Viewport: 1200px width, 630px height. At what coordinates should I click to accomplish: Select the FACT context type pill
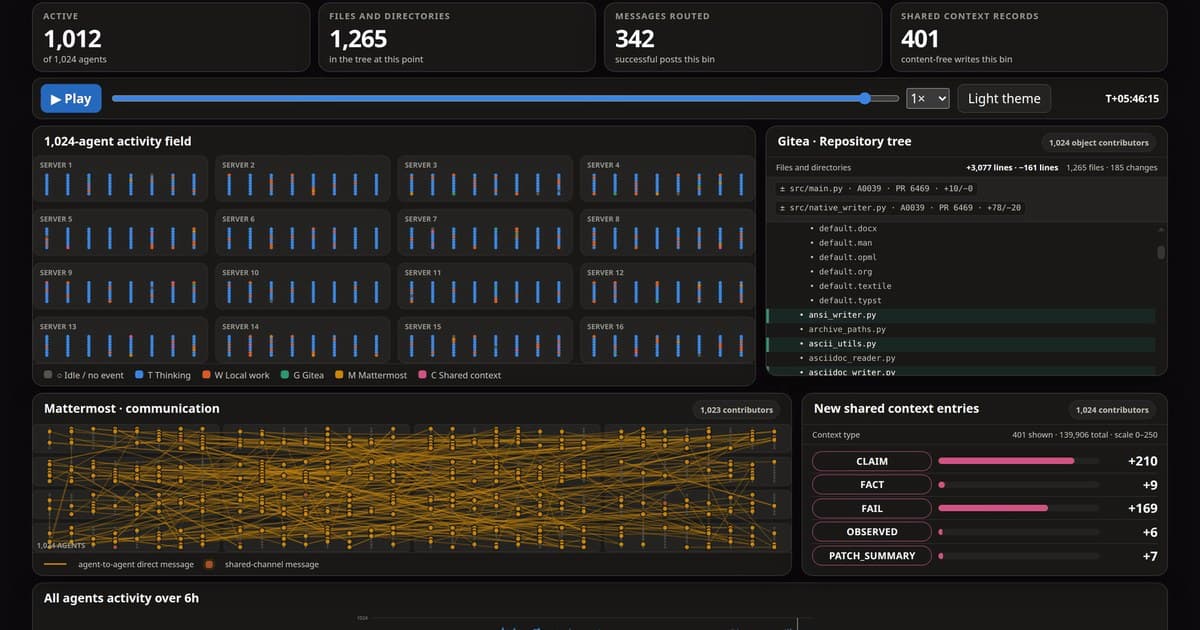(872, 484)
